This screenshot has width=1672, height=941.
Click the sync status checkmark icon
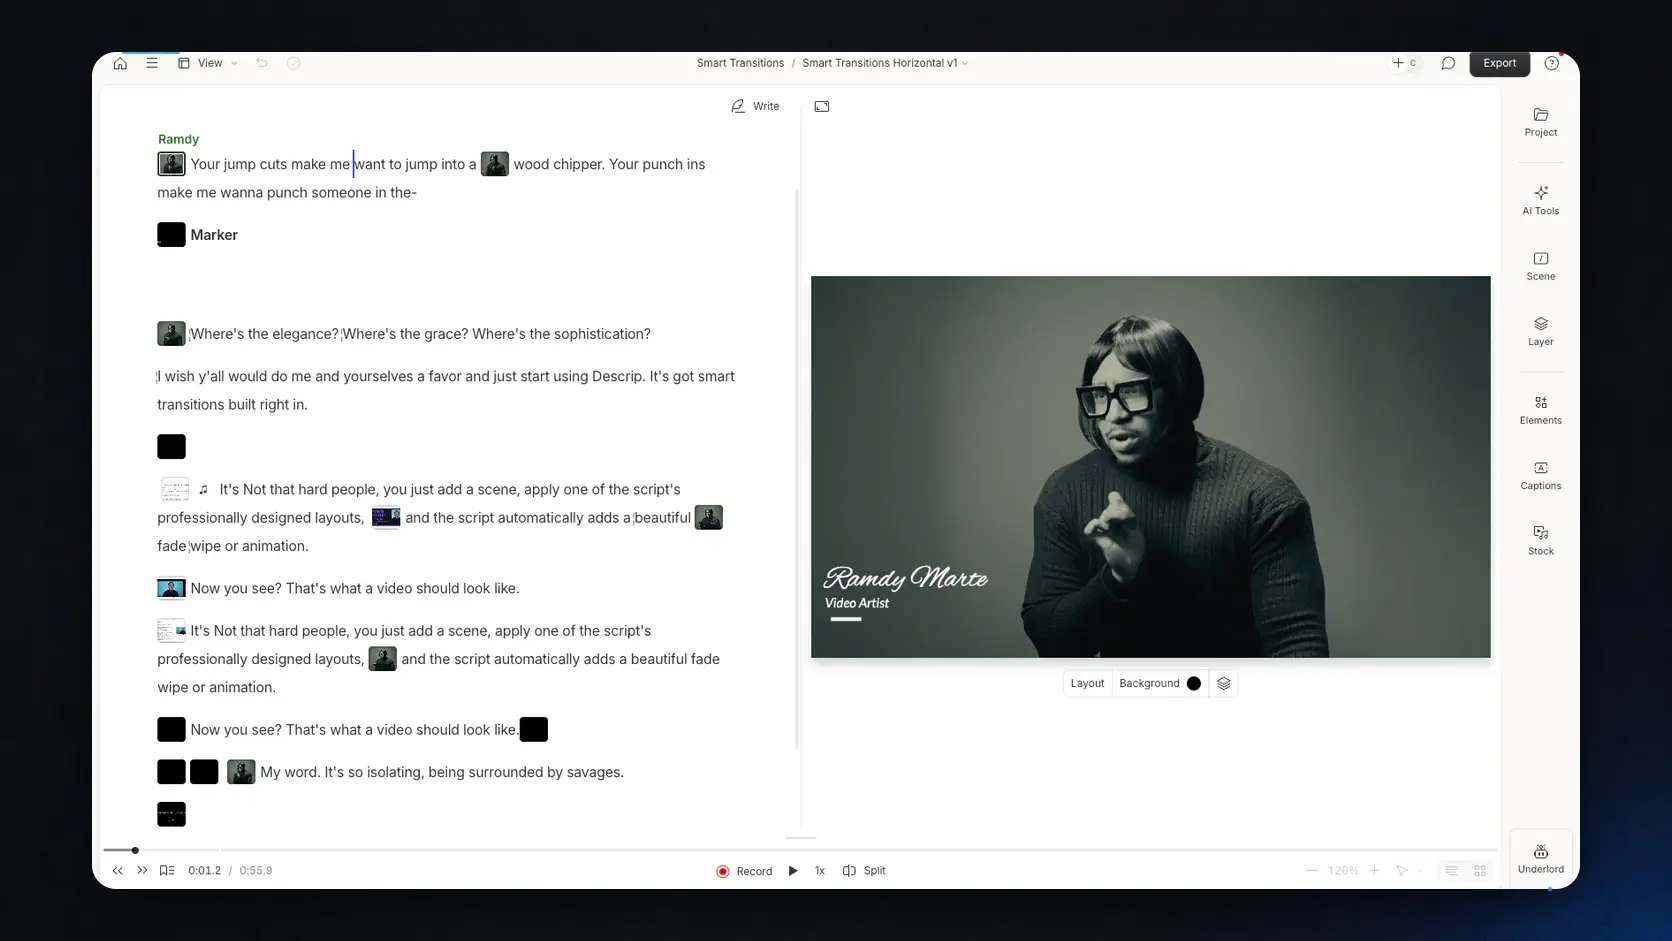click(x=293, y=63)
